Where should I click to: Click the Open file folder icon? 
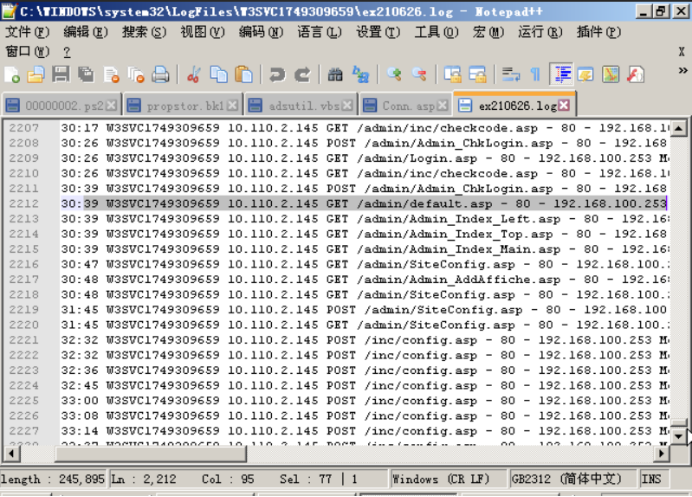[x=35, y=75]
